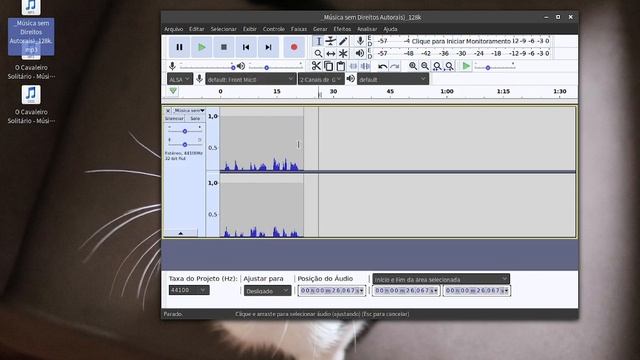The height and width of the screenshot is (360, 640).
Task: Open the '2 Canais' recording channels dropdown
Action: pos(321,79)
